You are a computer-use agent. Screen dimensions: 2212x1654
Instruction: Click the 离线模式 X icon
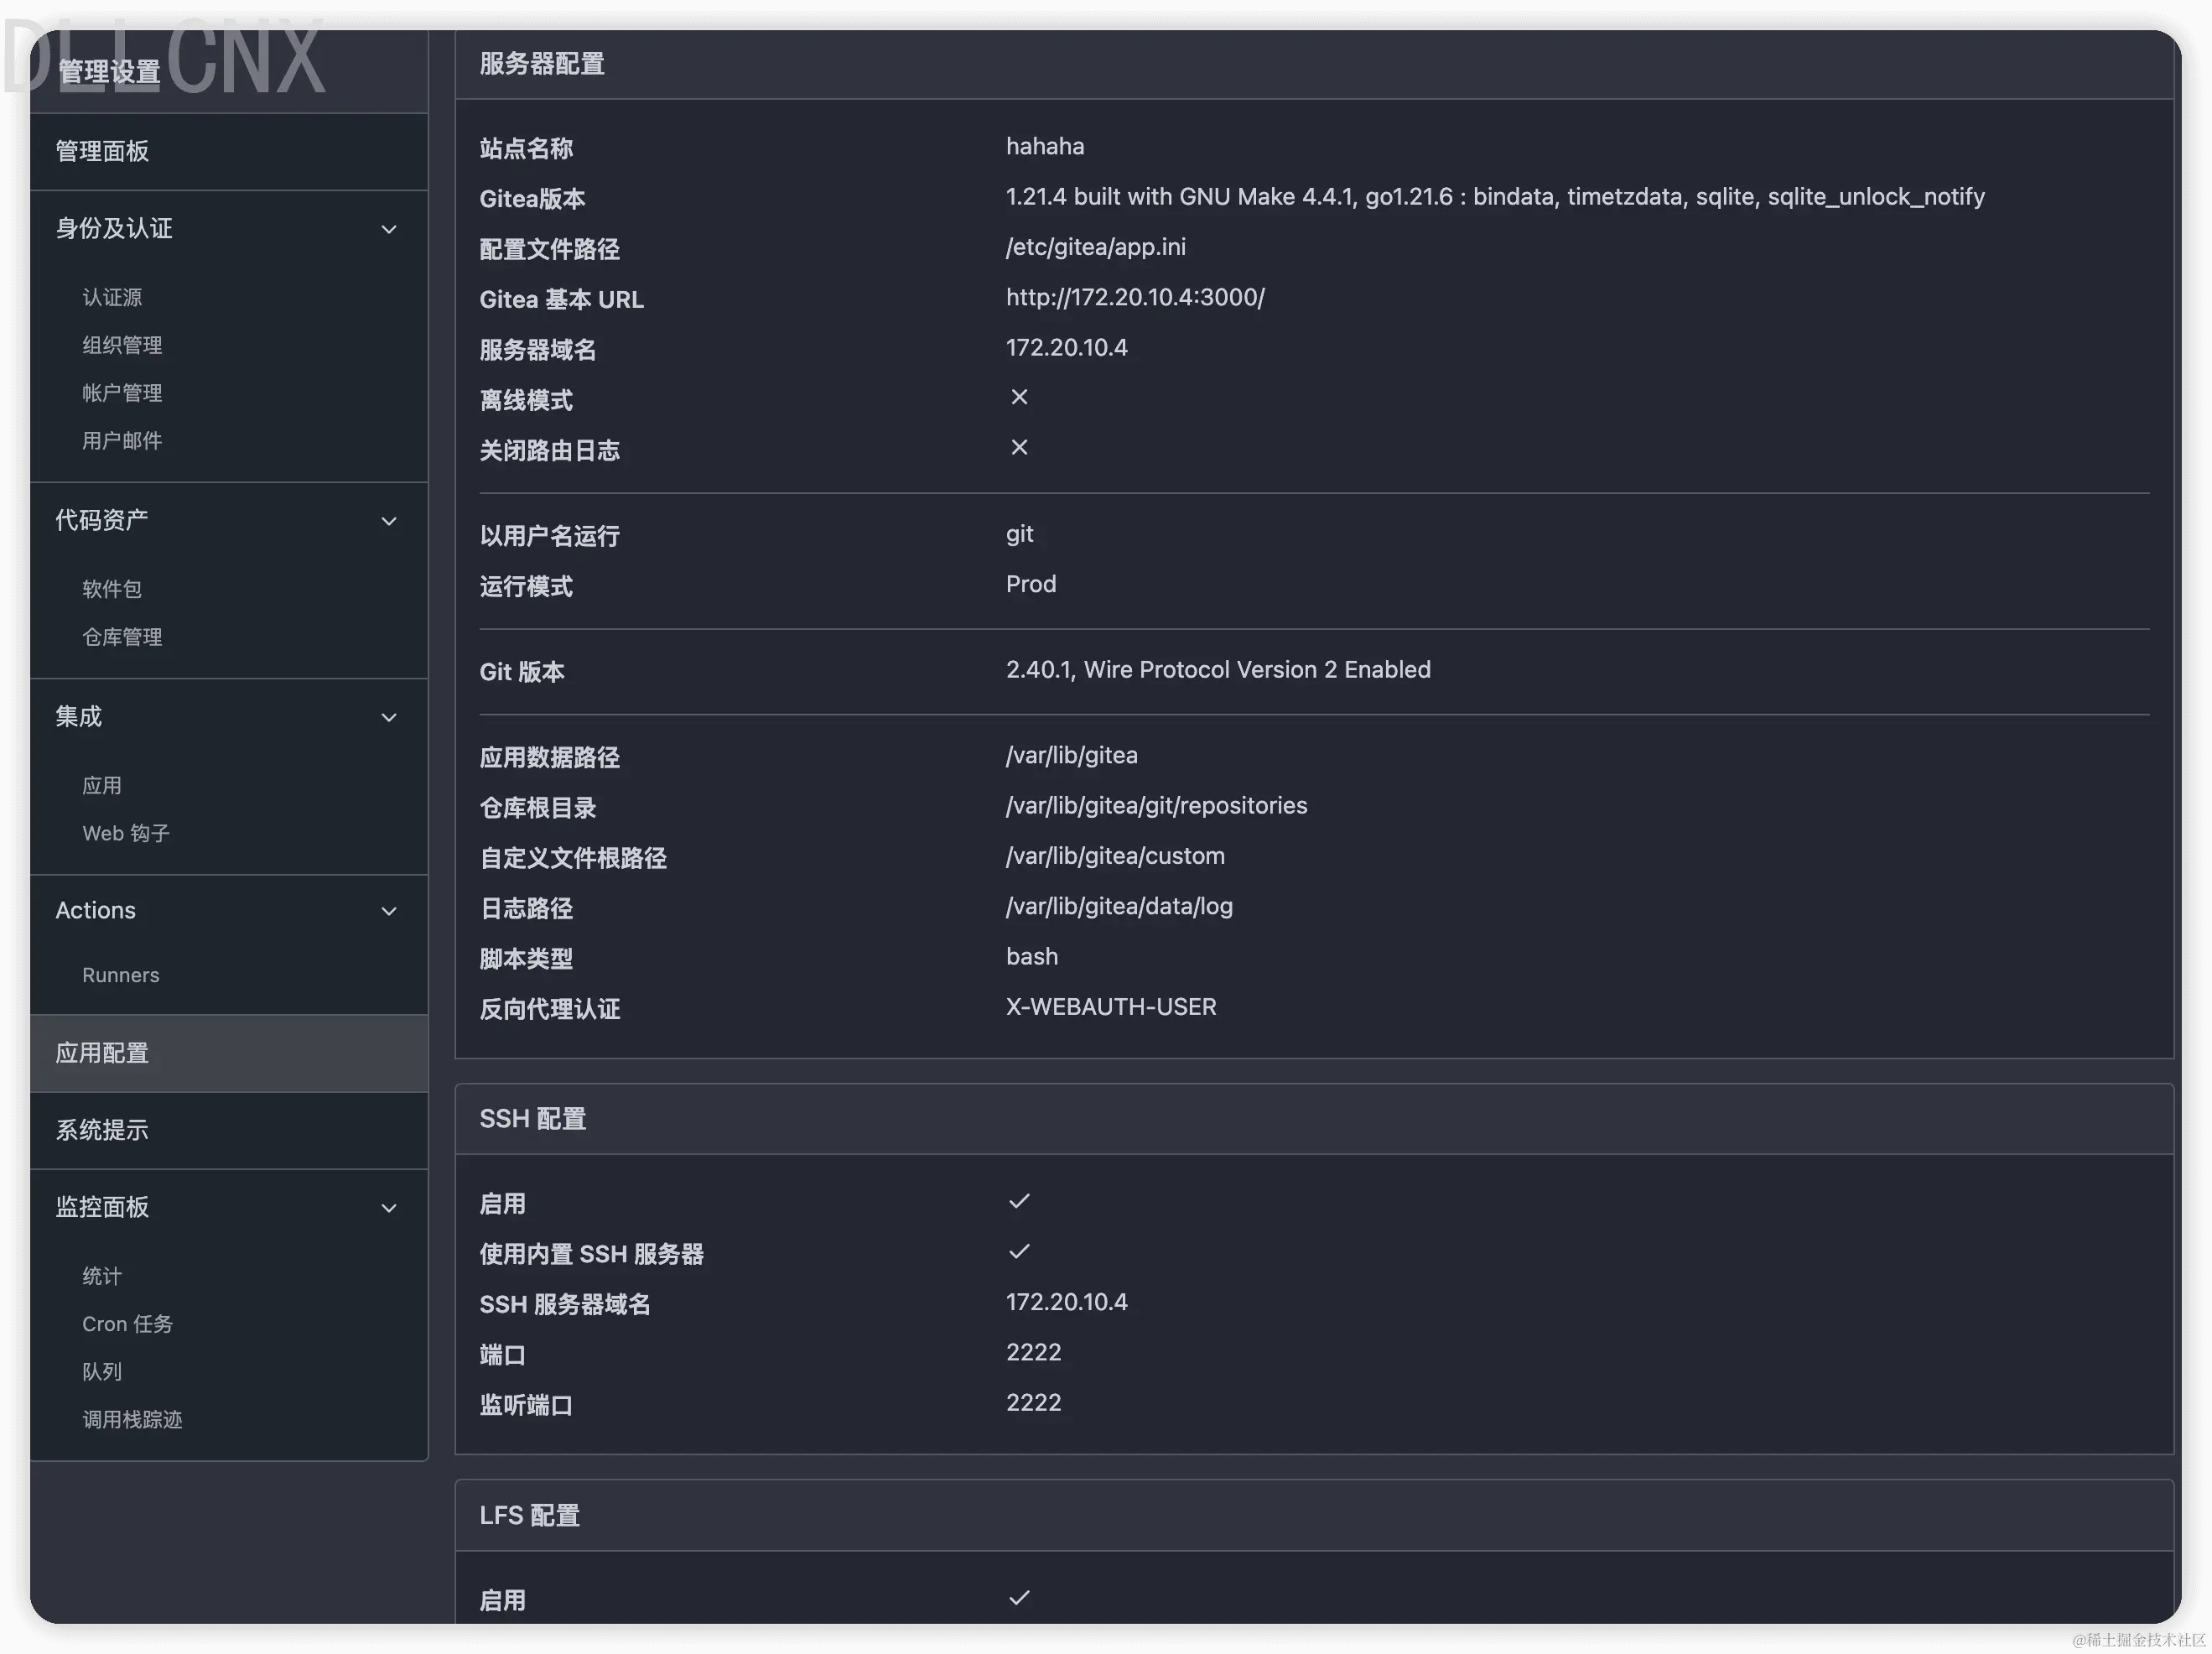(x=1019, y=398)
